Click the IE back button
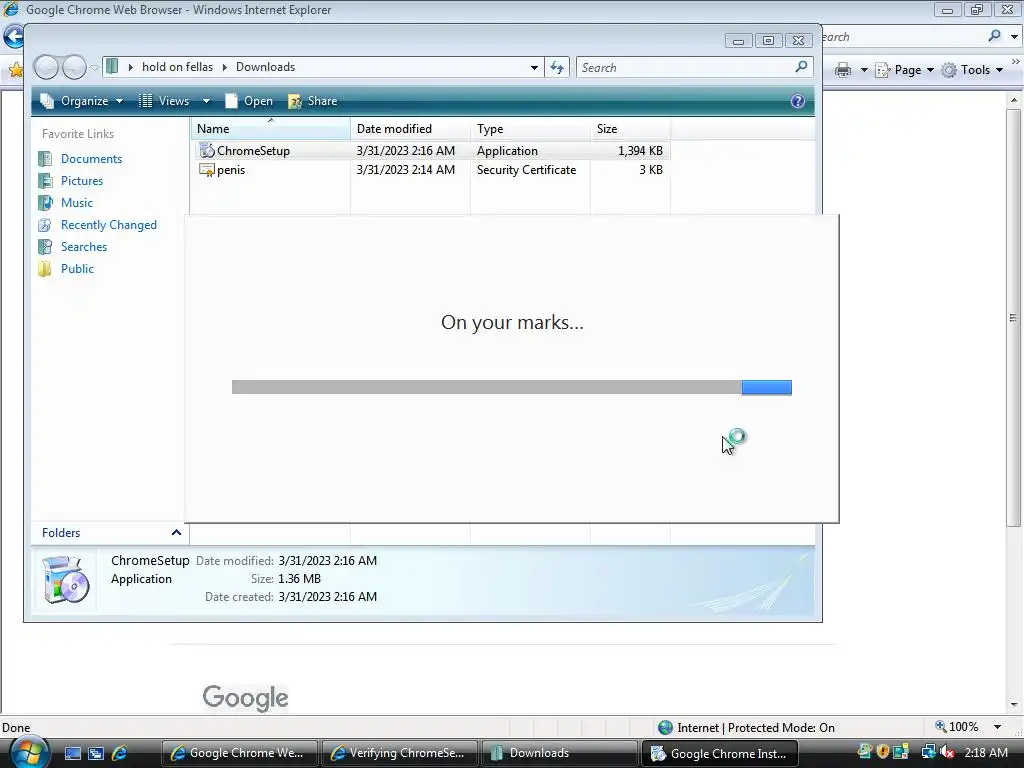The image size is (1024, 768). point(13,36)
